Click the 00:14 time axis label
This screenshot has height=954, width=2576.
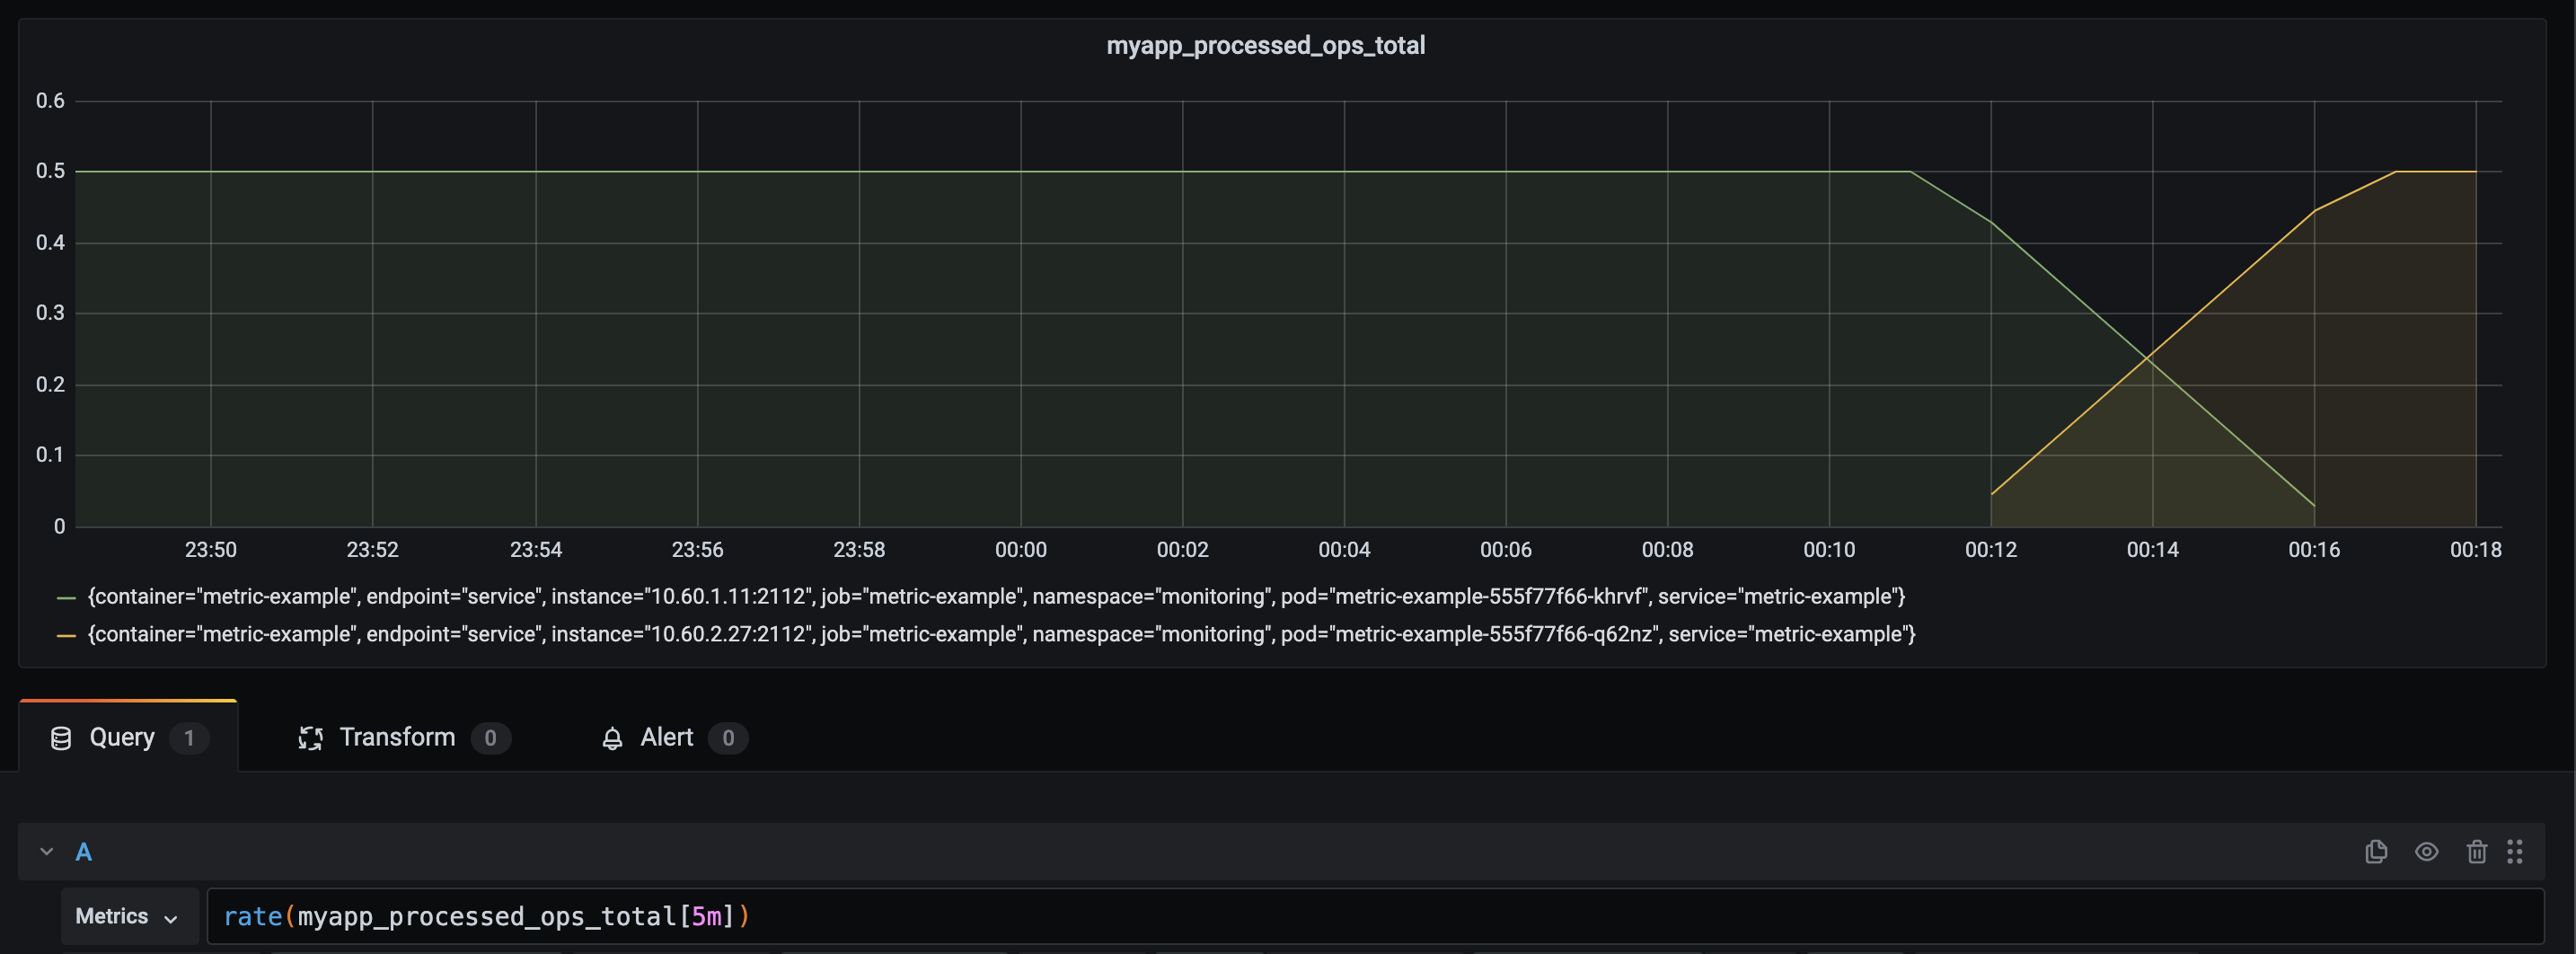[2152, 549]
